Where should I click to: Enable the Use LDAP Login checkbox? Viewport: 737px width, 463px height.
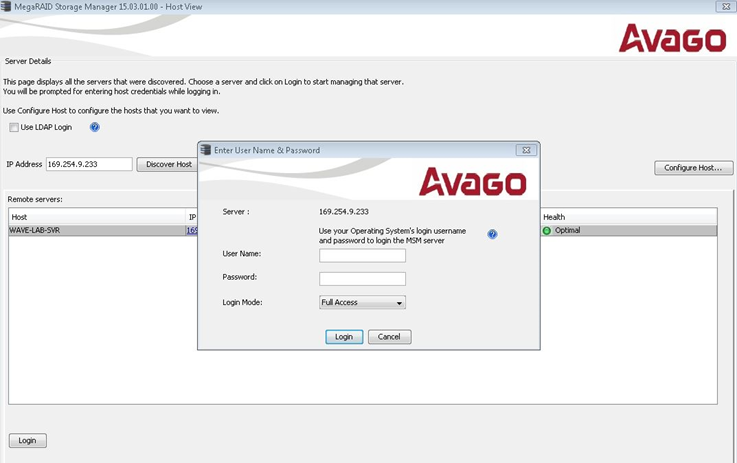14,127
